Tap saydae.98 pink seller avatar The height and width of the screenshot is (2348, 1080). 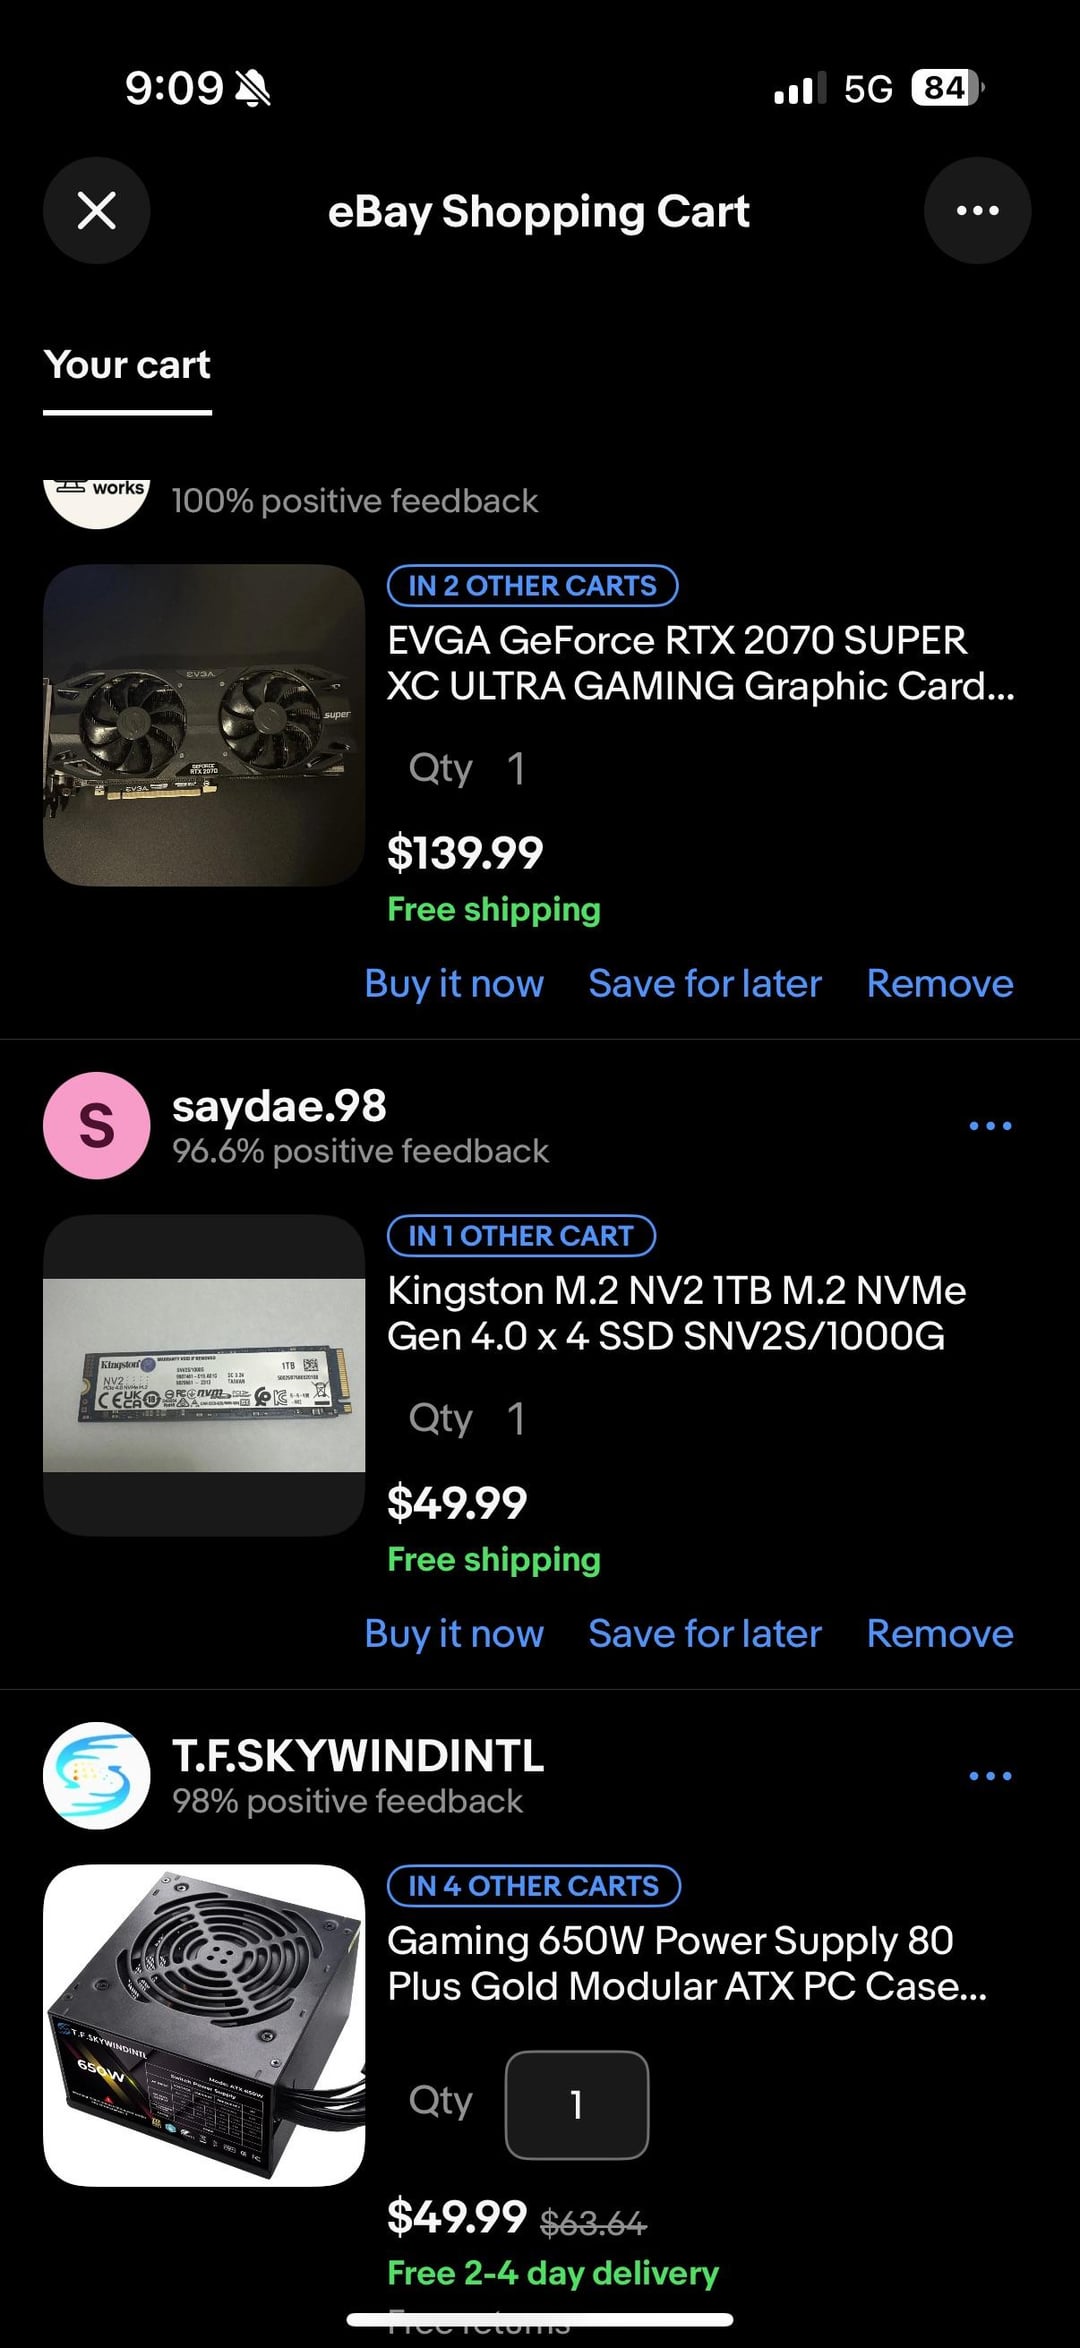click(97, 1126)
